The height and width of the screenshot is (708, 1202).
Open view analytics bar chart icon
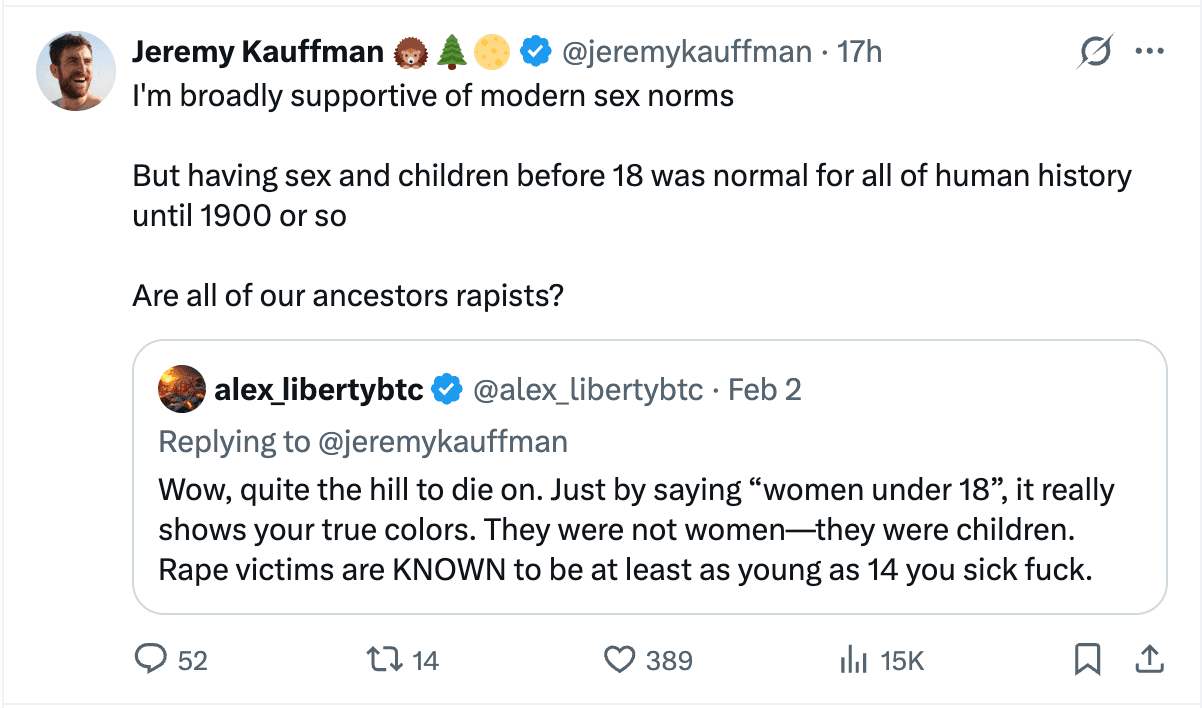click(850, 659)
